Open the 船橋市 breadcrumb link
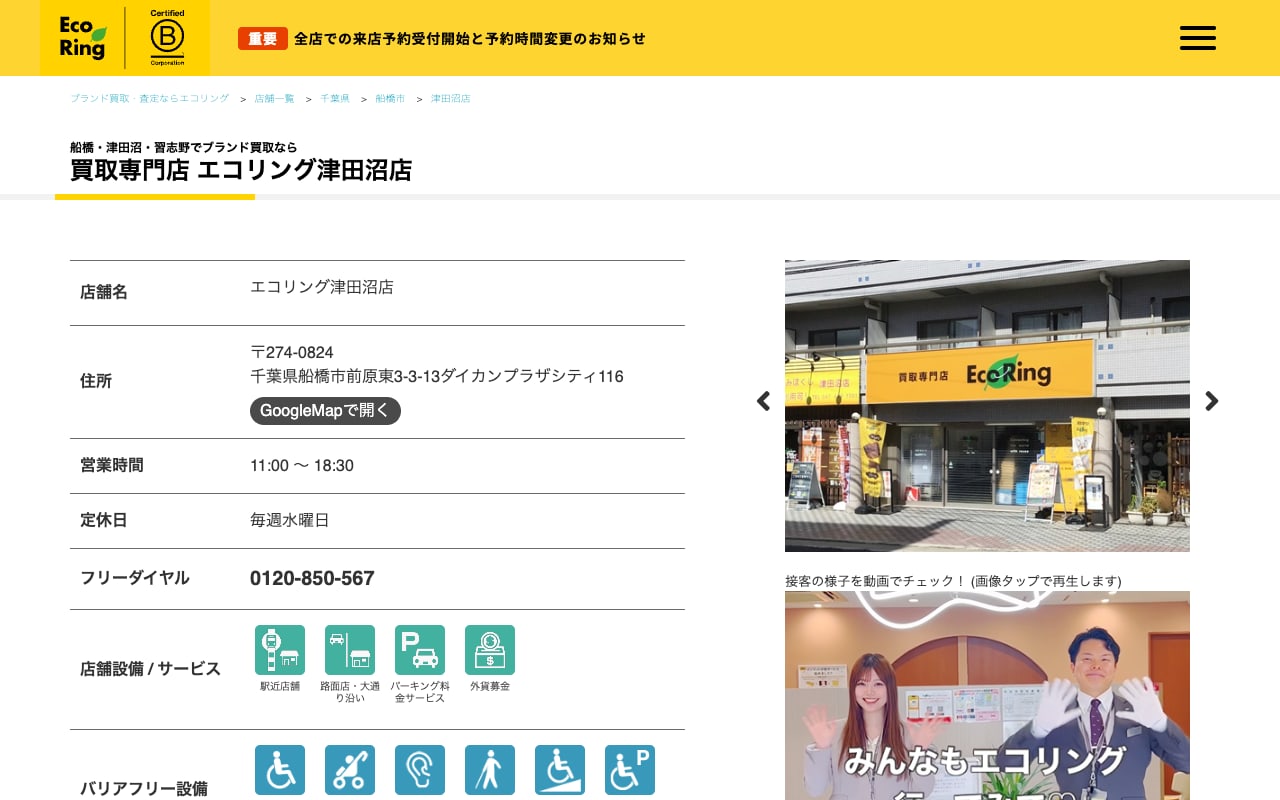The height and width of the screenshot is (800, 1280). (390, 98)
